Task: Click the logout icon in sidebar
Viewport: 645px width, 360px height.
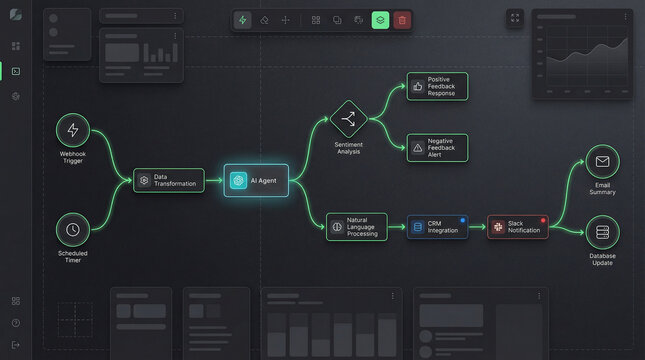Action: [16, 345]
